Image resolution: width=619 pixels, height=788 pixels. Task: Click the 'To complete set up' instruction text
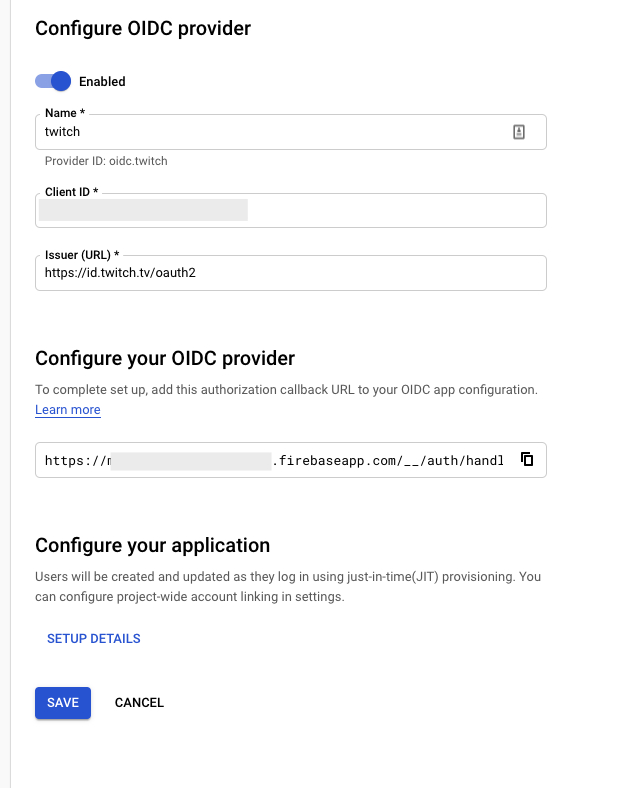[x=286, y=389]
